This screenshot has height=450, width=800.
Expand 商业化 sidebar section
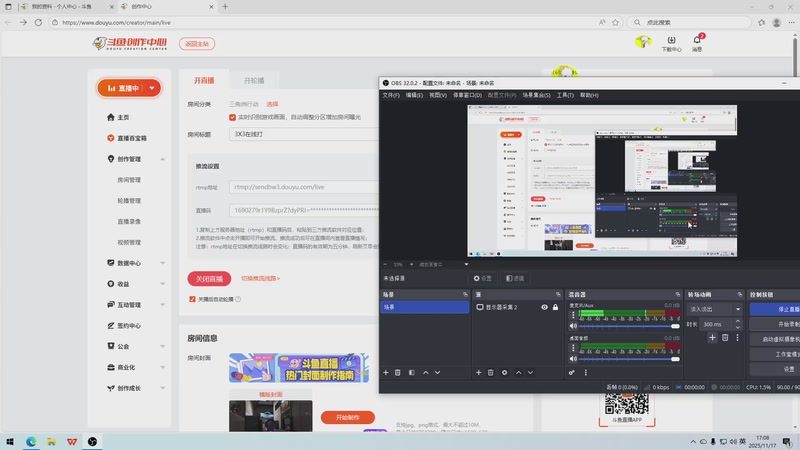click(x=163, y=367)
